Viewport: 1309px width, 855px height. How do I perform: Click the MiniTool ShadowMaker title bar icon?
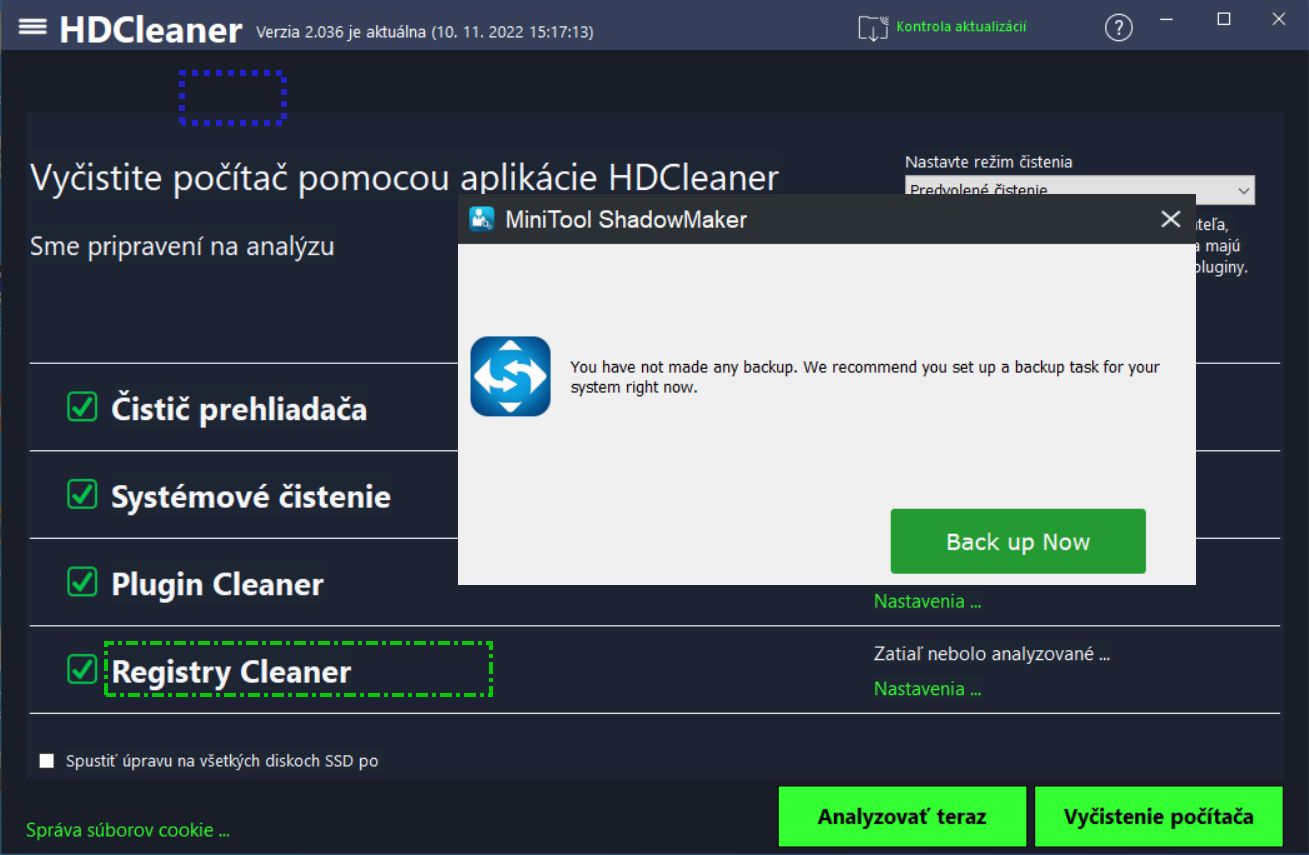point(482,219)
